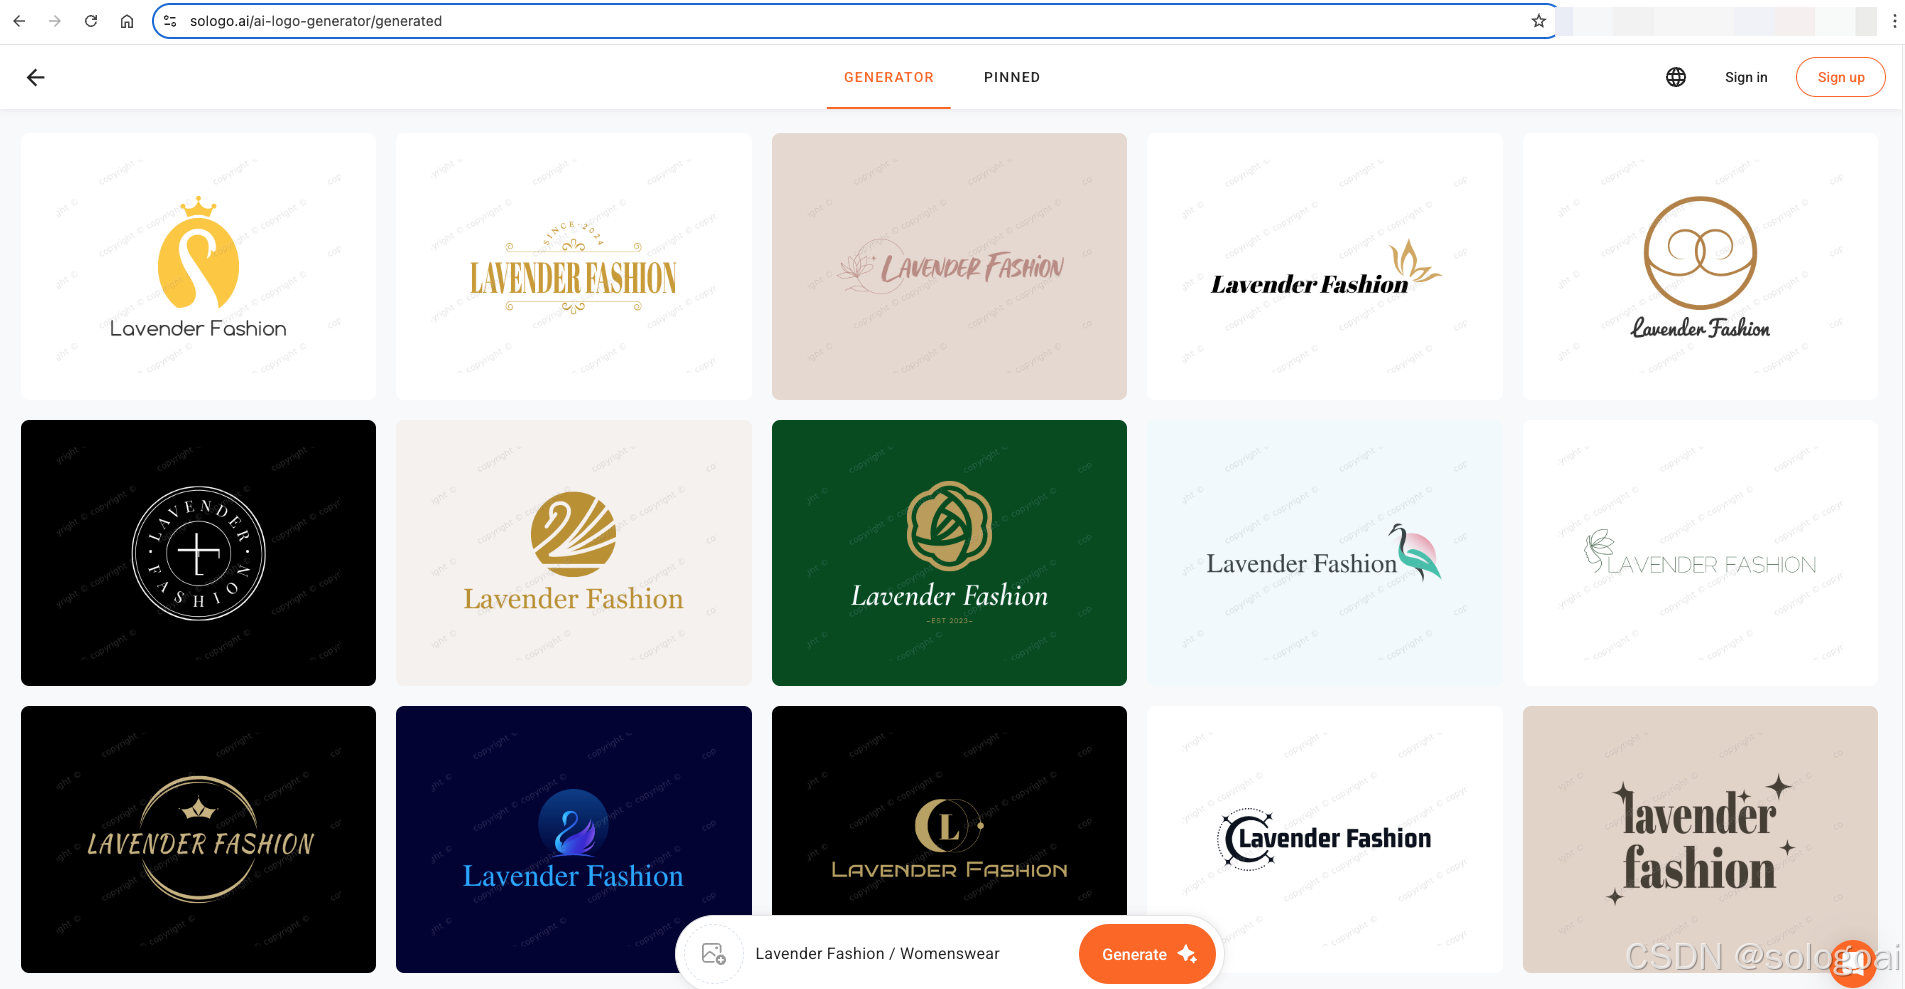
Task: Click the page back arrow below the address bar
Action: tap(36, 77)
